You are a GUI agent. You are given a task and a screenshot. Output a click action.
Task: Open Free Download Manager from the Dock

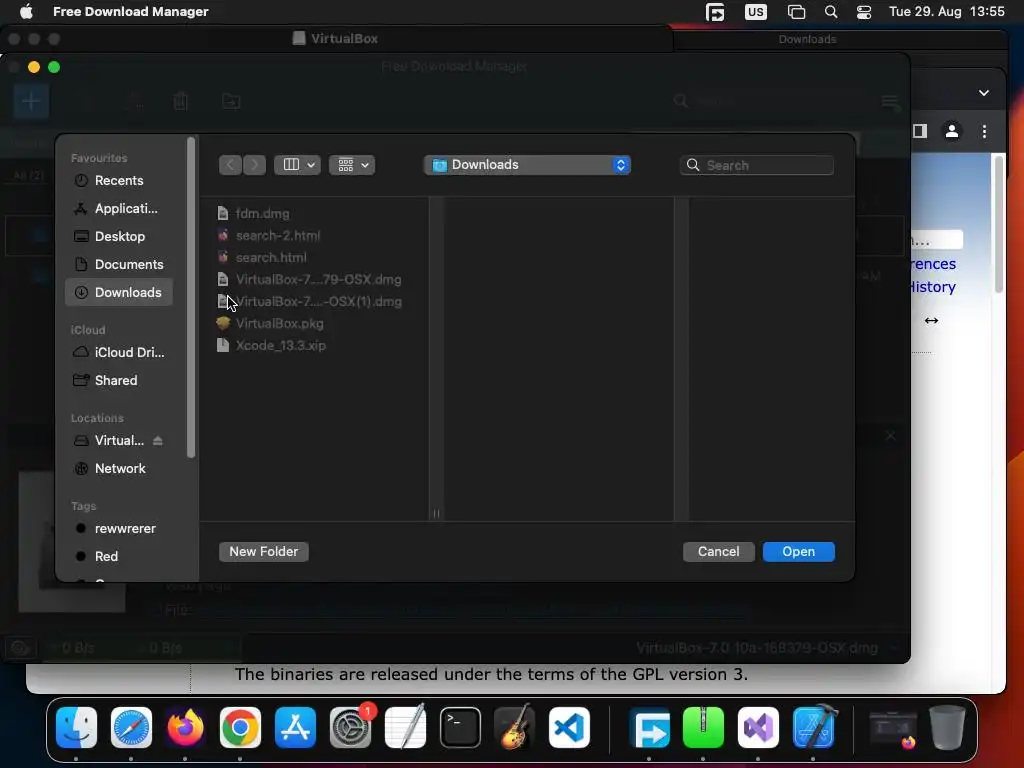coord(649,728)
